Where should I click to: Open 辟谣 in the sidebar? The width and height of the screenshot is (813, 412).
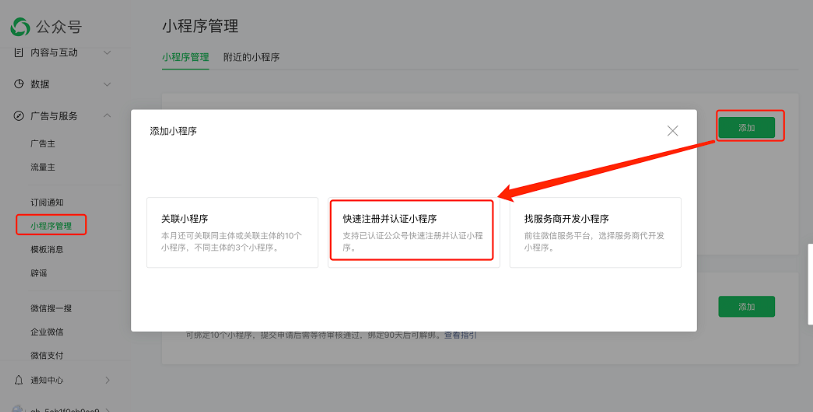point(38,273)
